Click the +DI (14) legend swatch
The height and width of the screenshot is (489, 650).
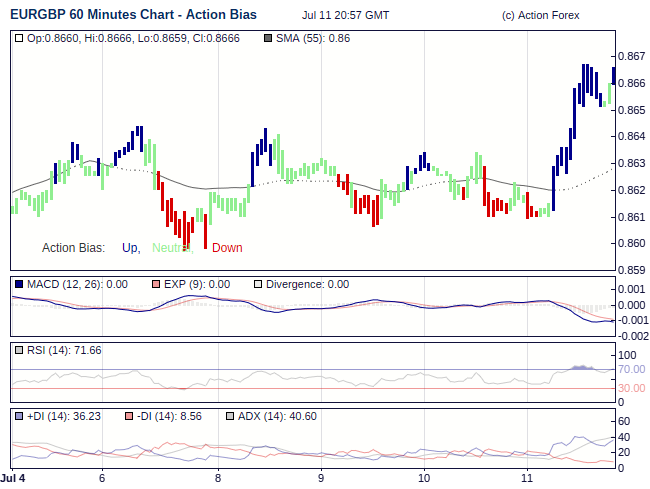click(x=19, y=416)
